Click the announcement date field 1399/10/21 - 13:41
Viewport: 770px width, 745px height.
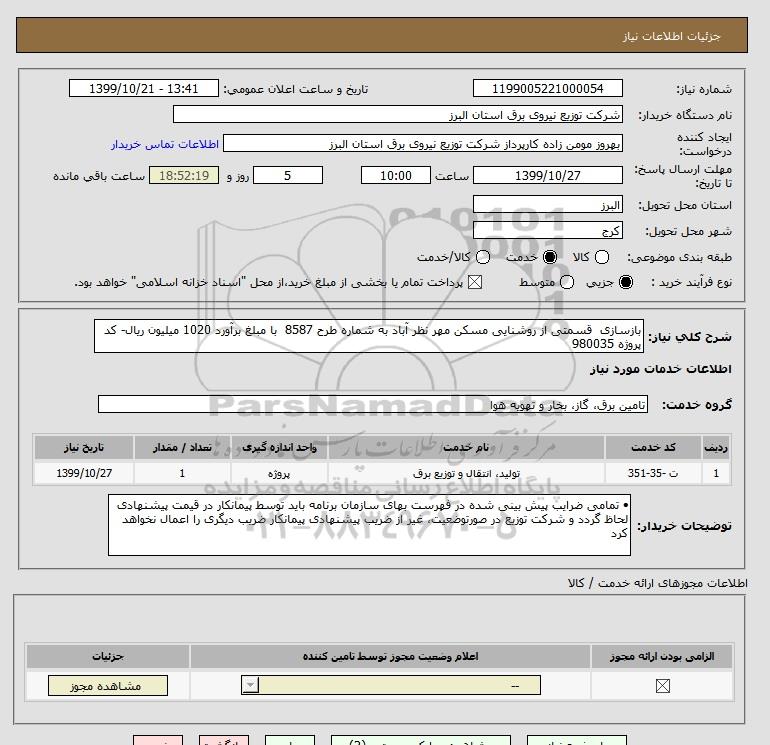click(x=144, y=88)
